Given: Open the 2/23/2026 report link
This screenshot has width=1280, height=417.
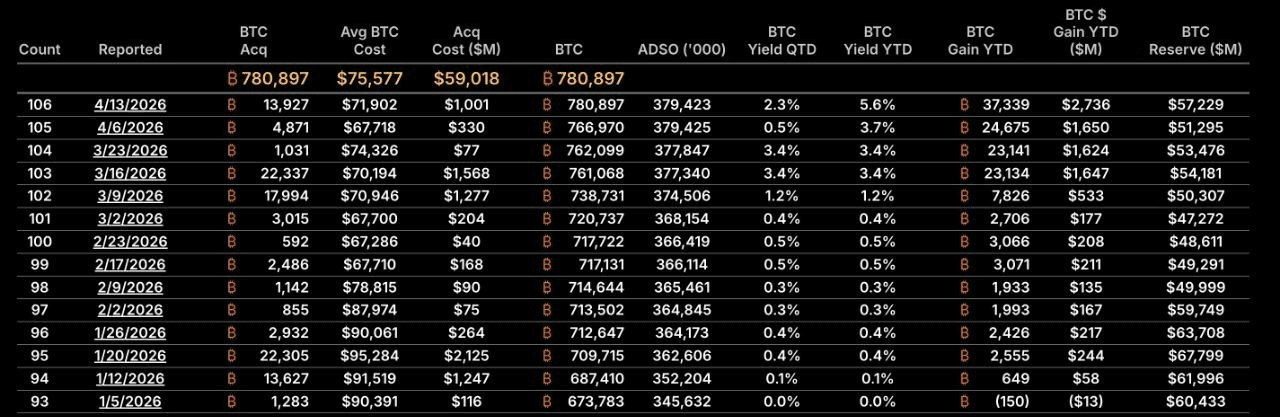Looking at the screenshot, I should point(130,266).
